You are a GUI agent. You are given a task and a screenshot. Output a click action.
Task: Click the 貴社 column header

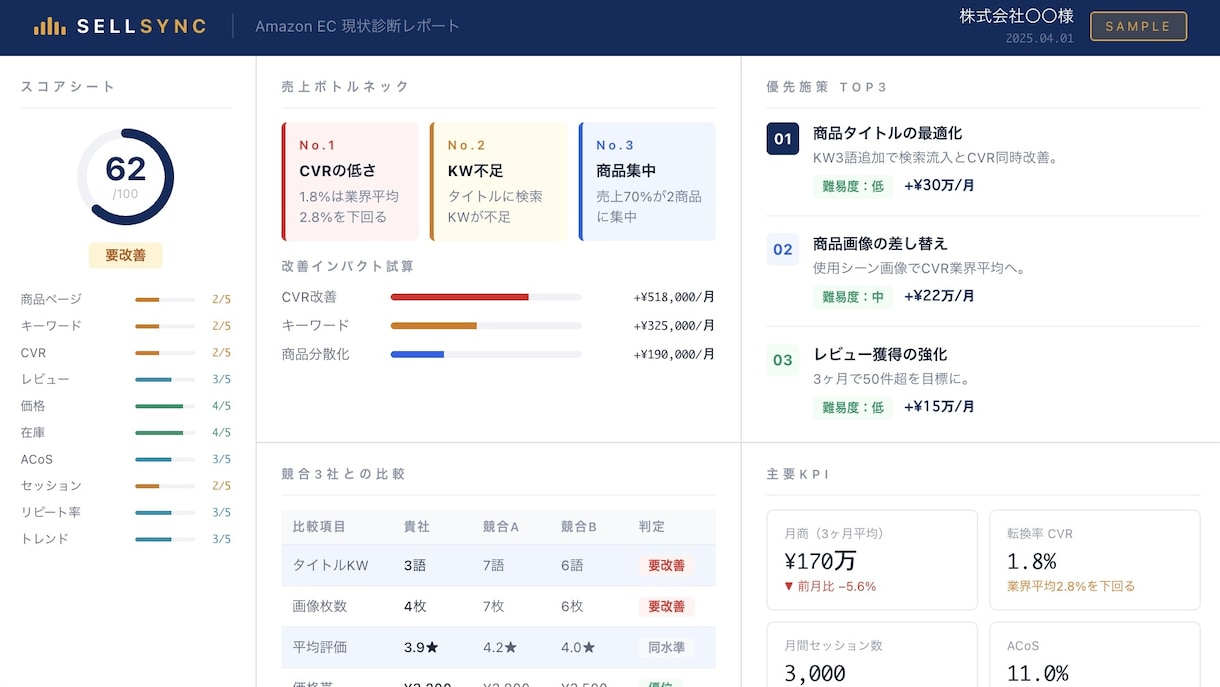pyautogui.click(x=417, y=527)
